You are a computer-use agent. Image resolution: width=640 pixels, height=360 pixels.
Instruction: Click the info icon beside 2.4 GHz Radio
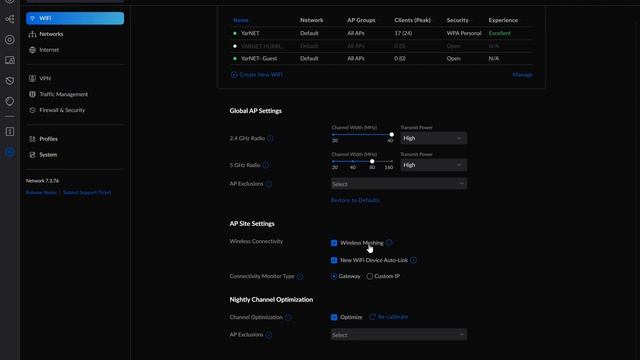pos(270,138)
